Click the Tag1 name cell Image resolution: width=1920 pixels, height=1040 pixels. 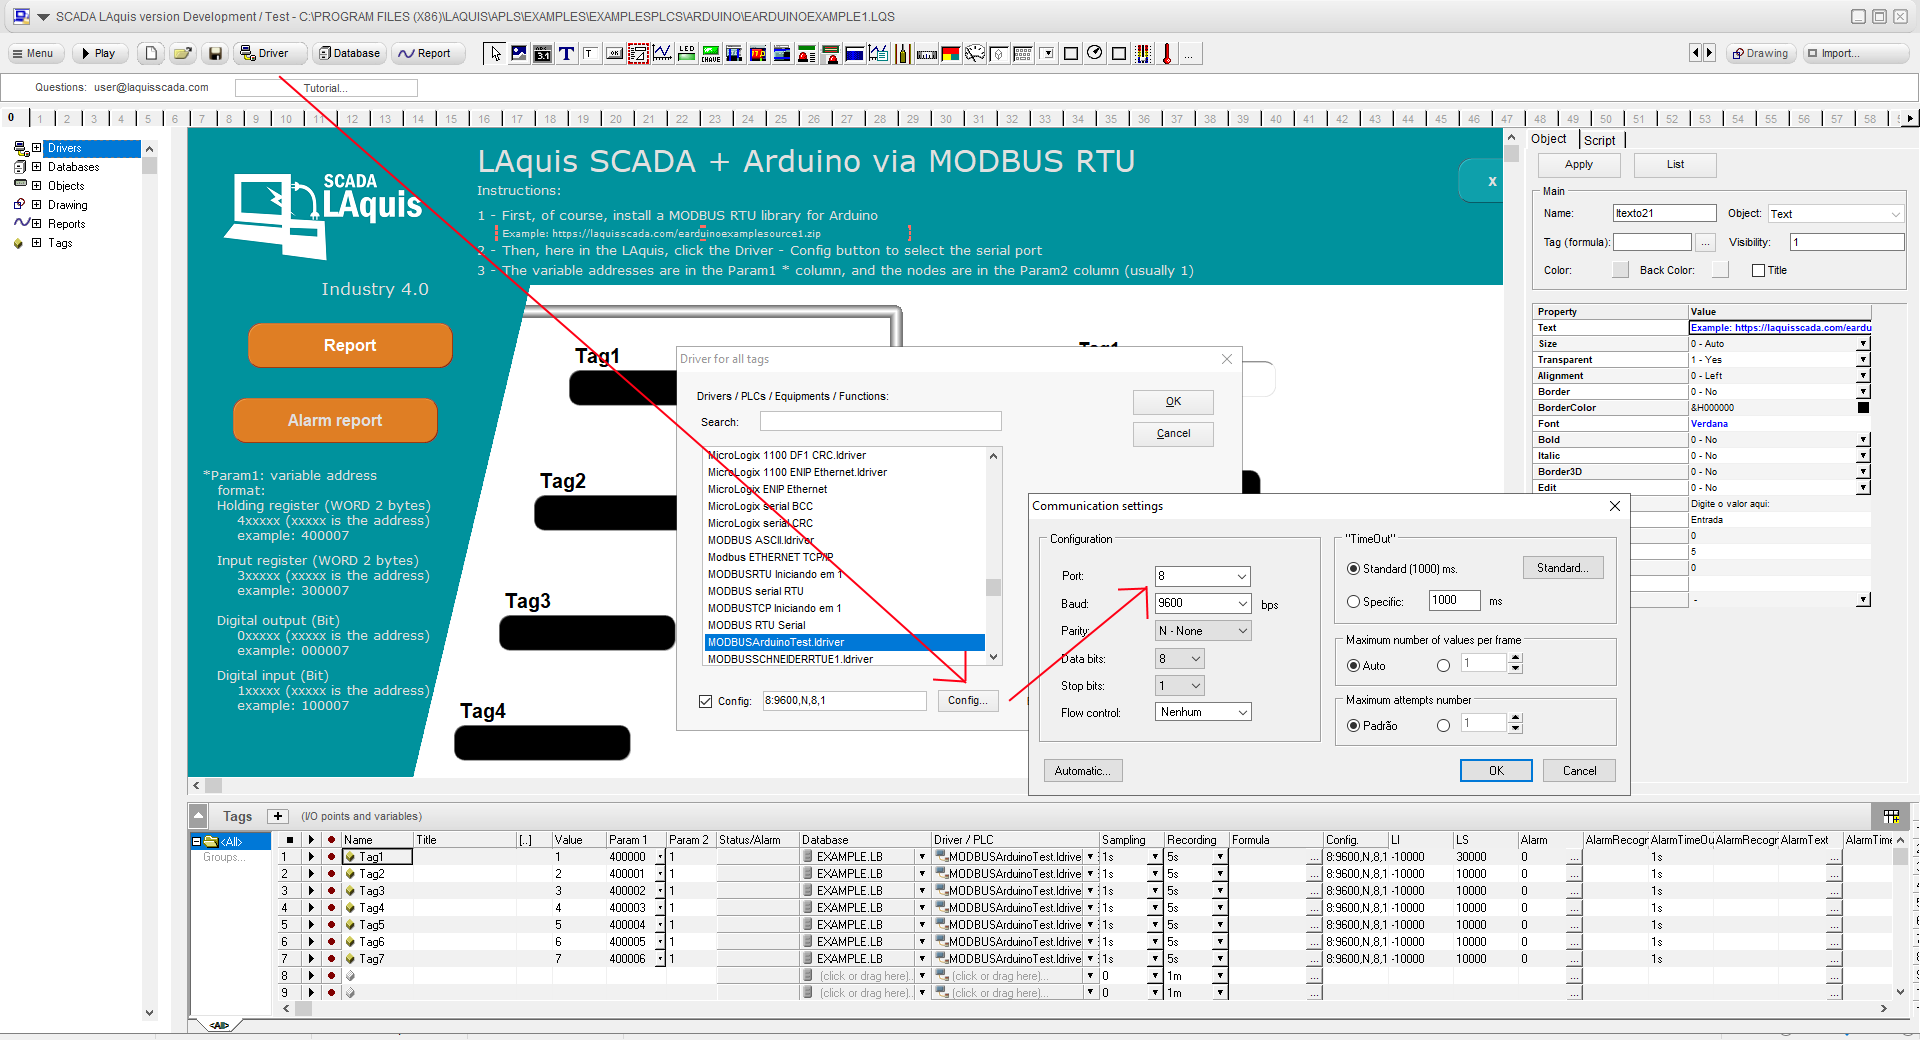pos(377,857)
